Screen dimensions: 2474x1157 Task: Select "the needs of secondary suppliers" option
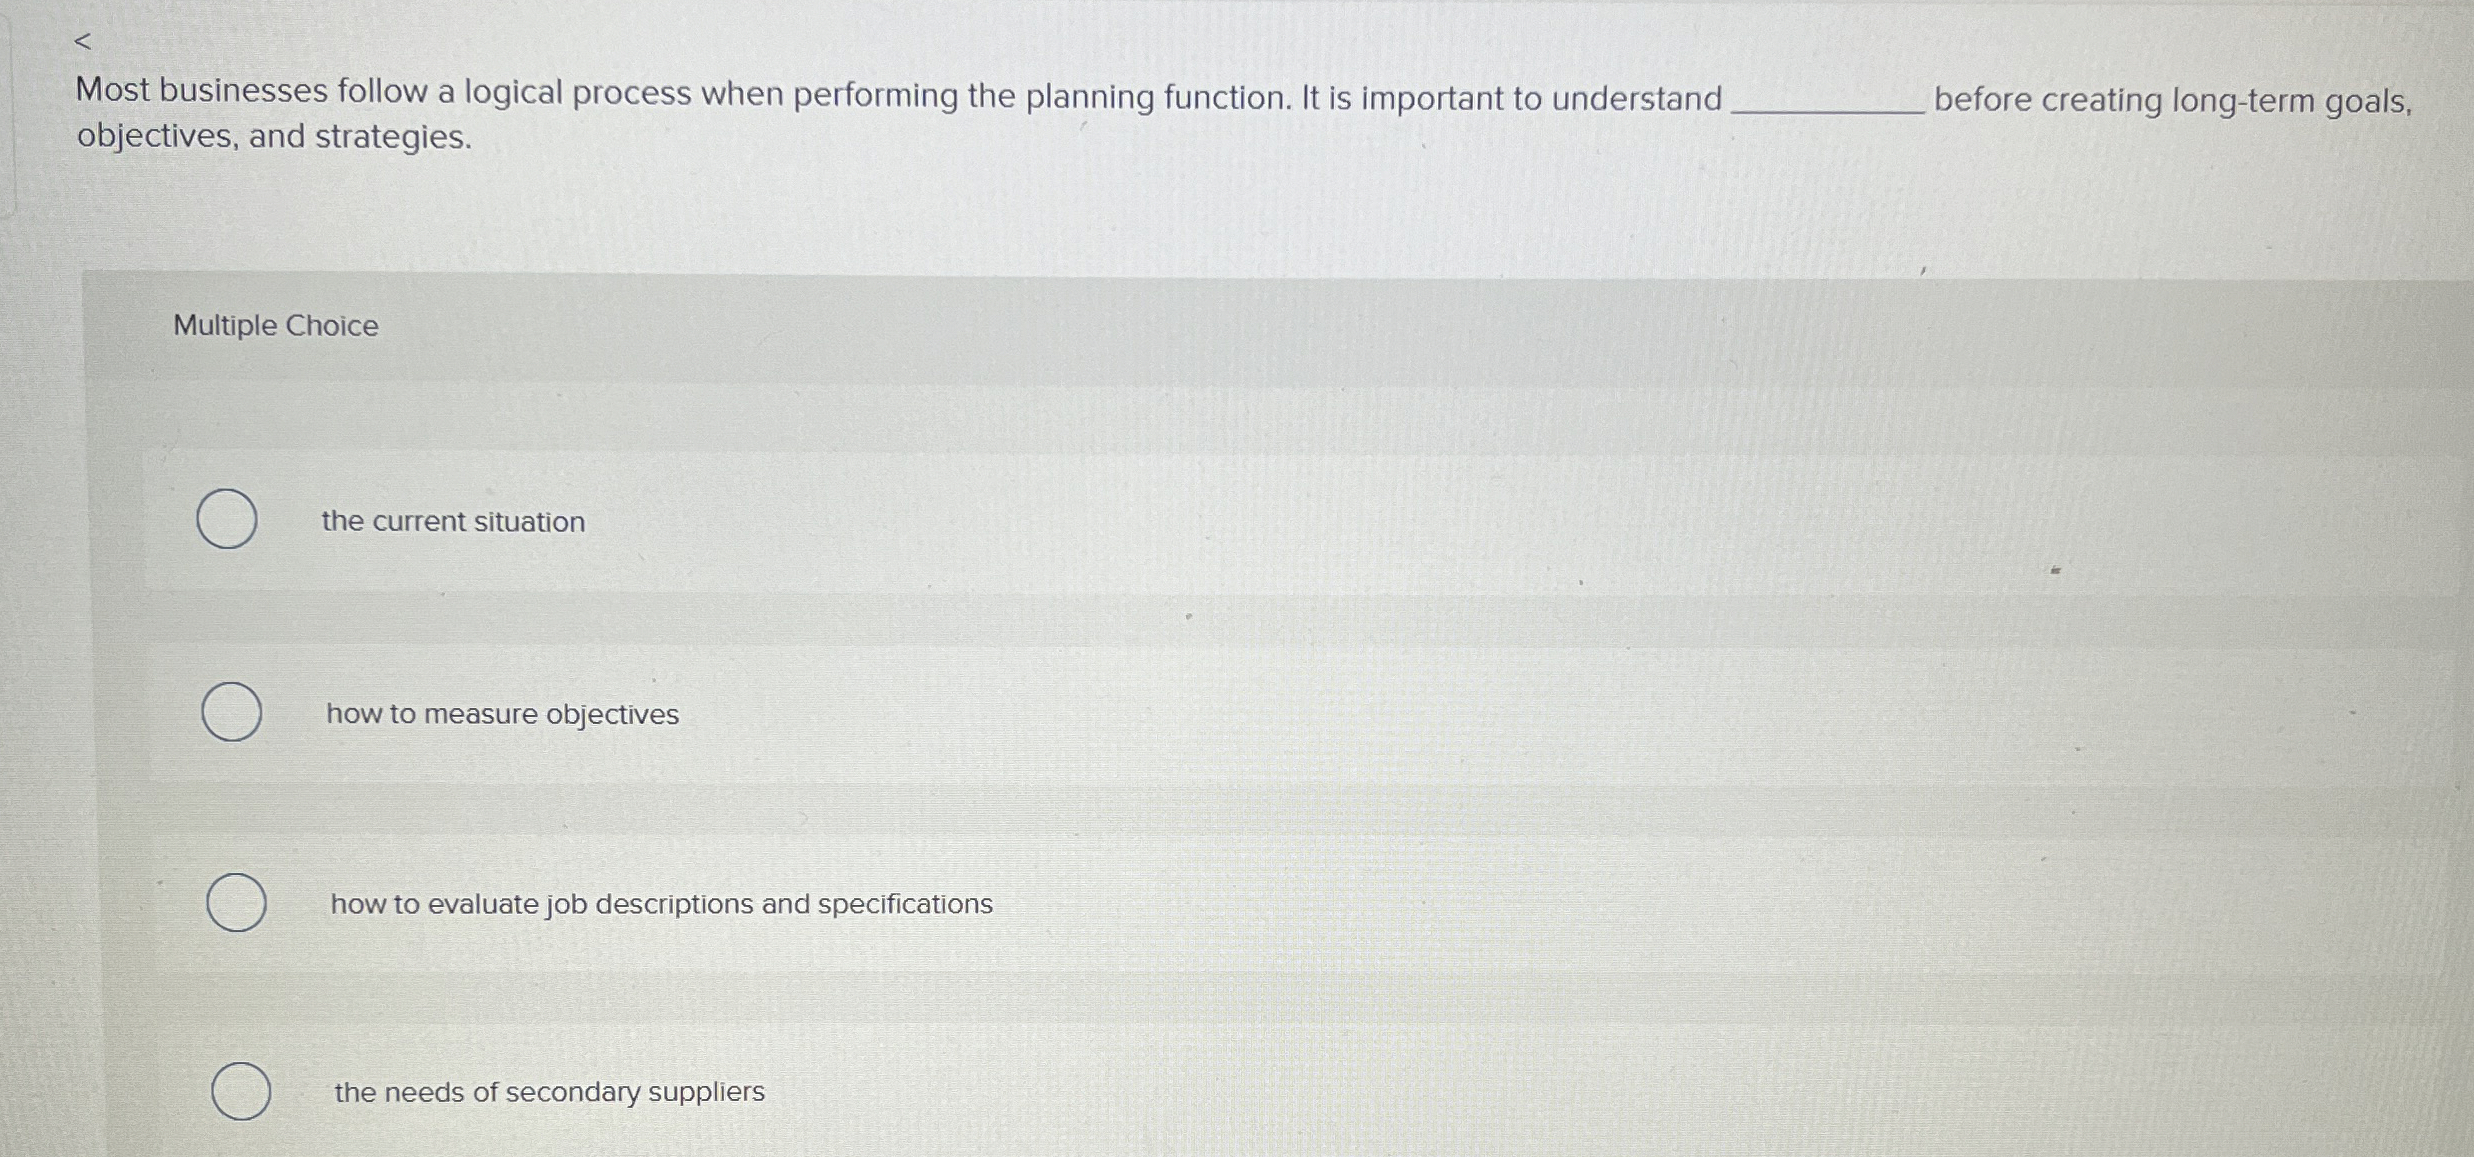point(243,1090)
